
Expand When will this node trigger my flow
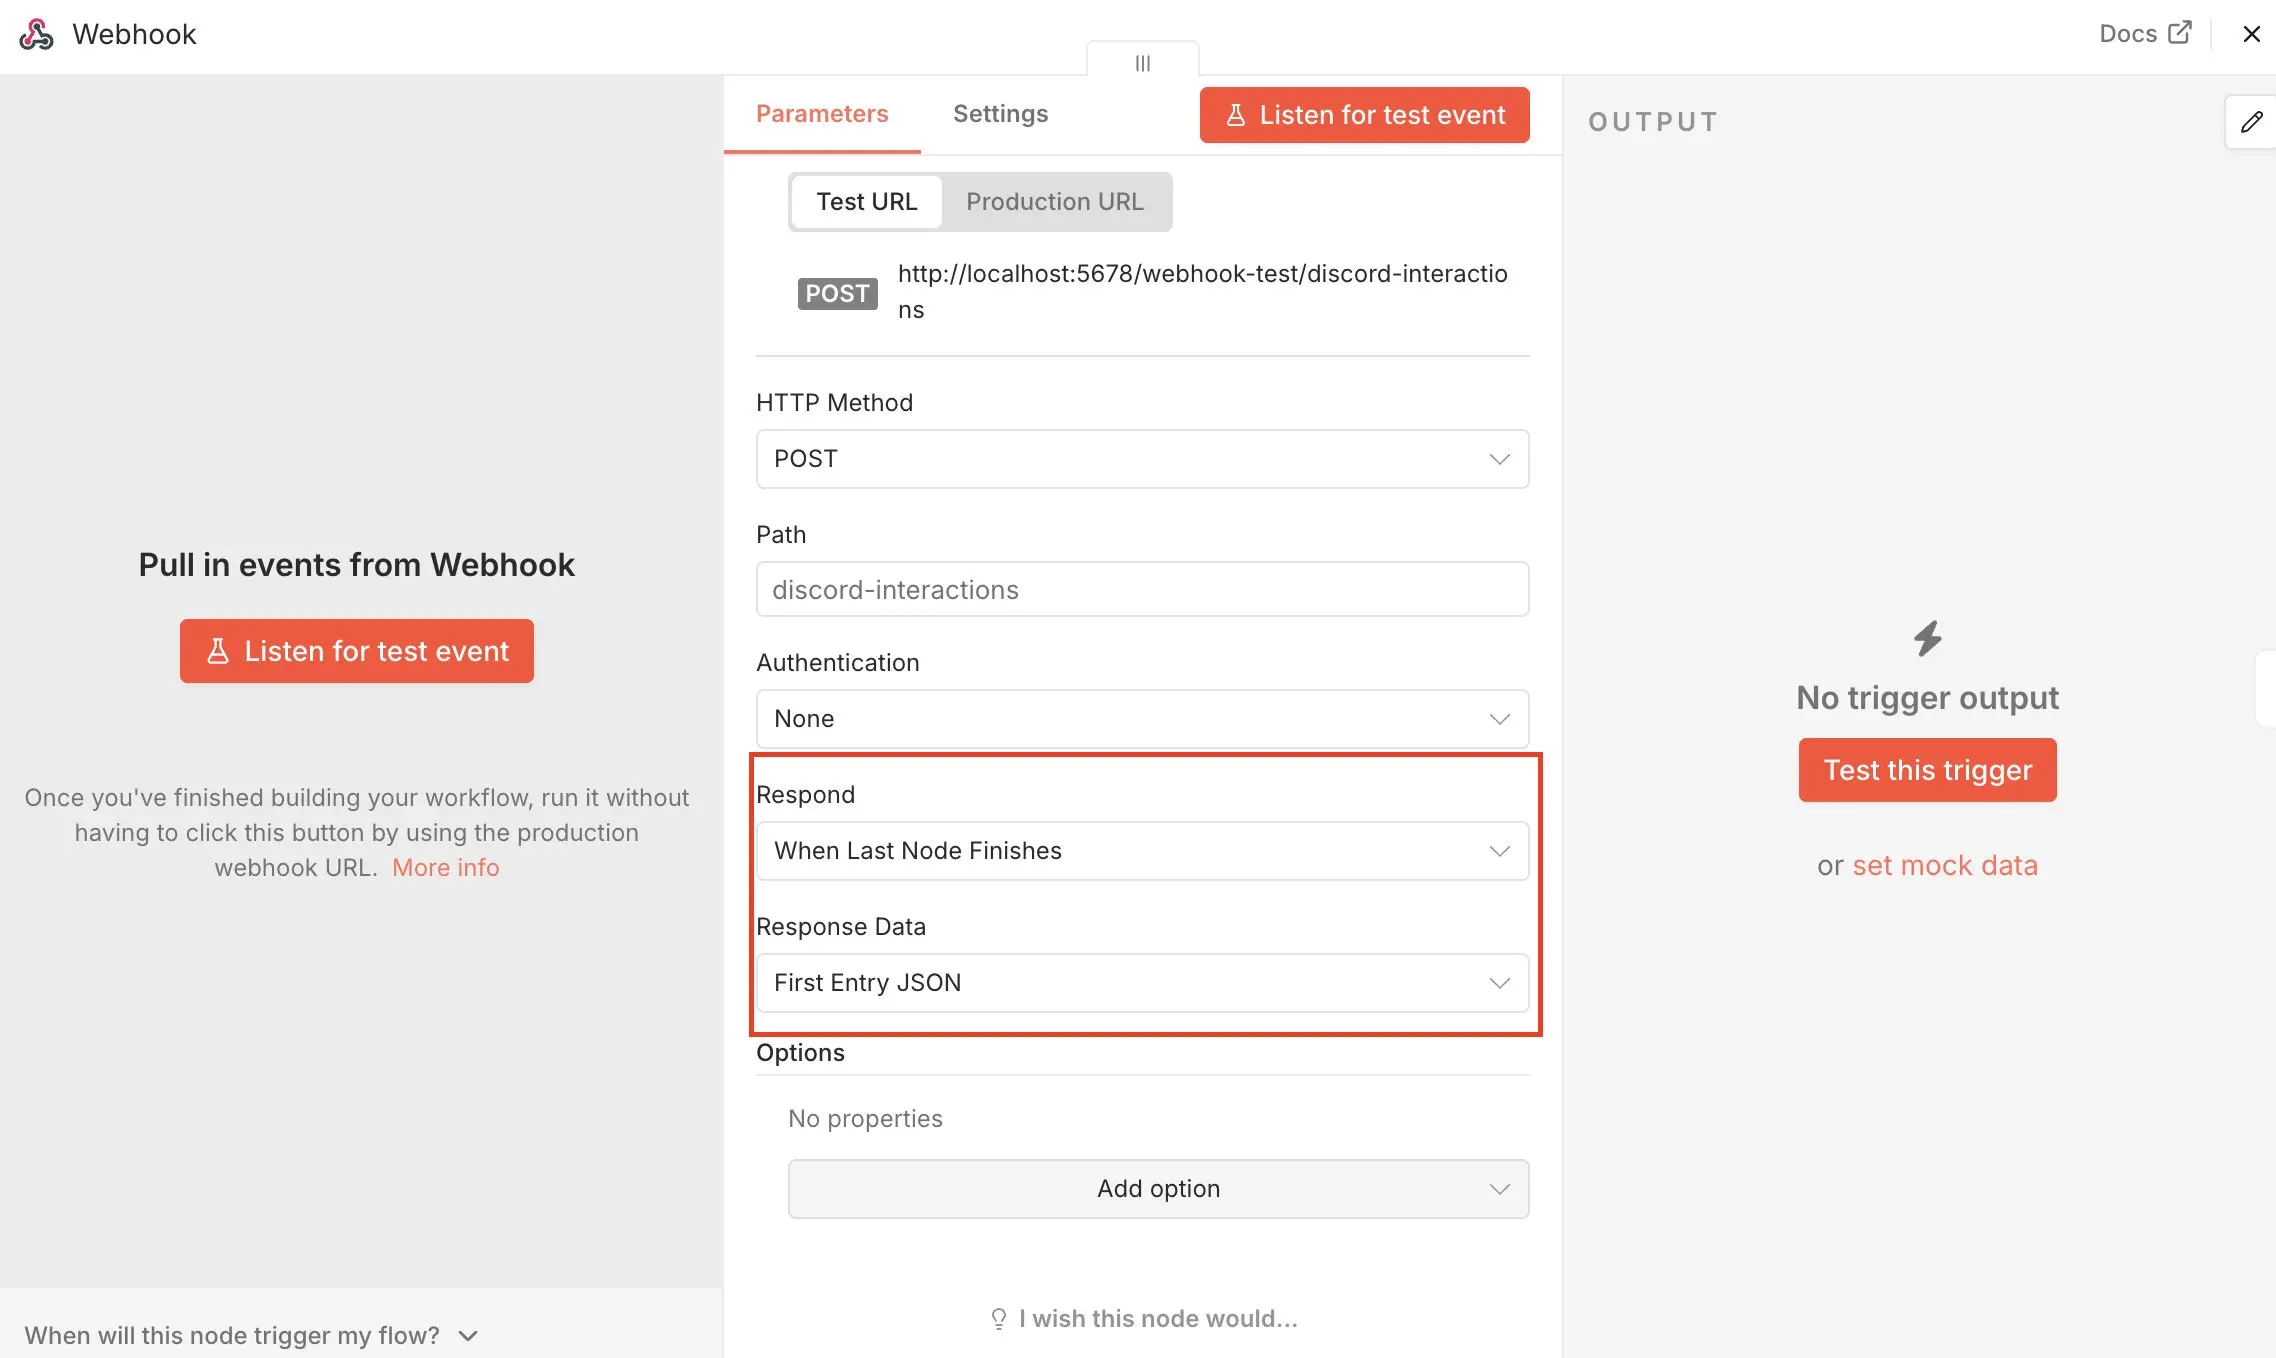(x=248, y=1335)
